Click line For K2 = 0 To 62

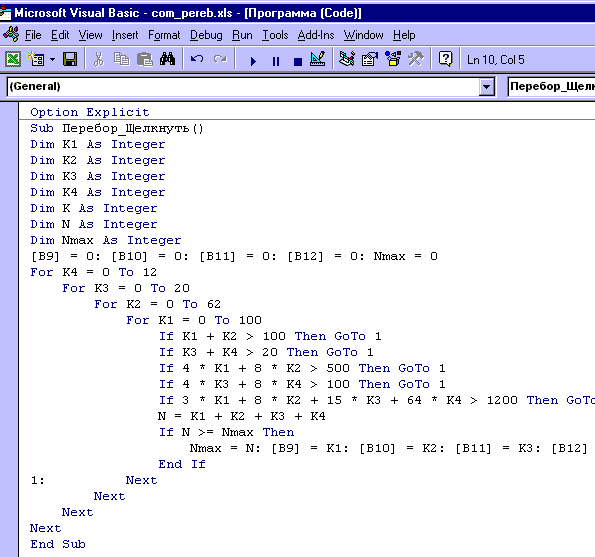(x=157, y=304)
